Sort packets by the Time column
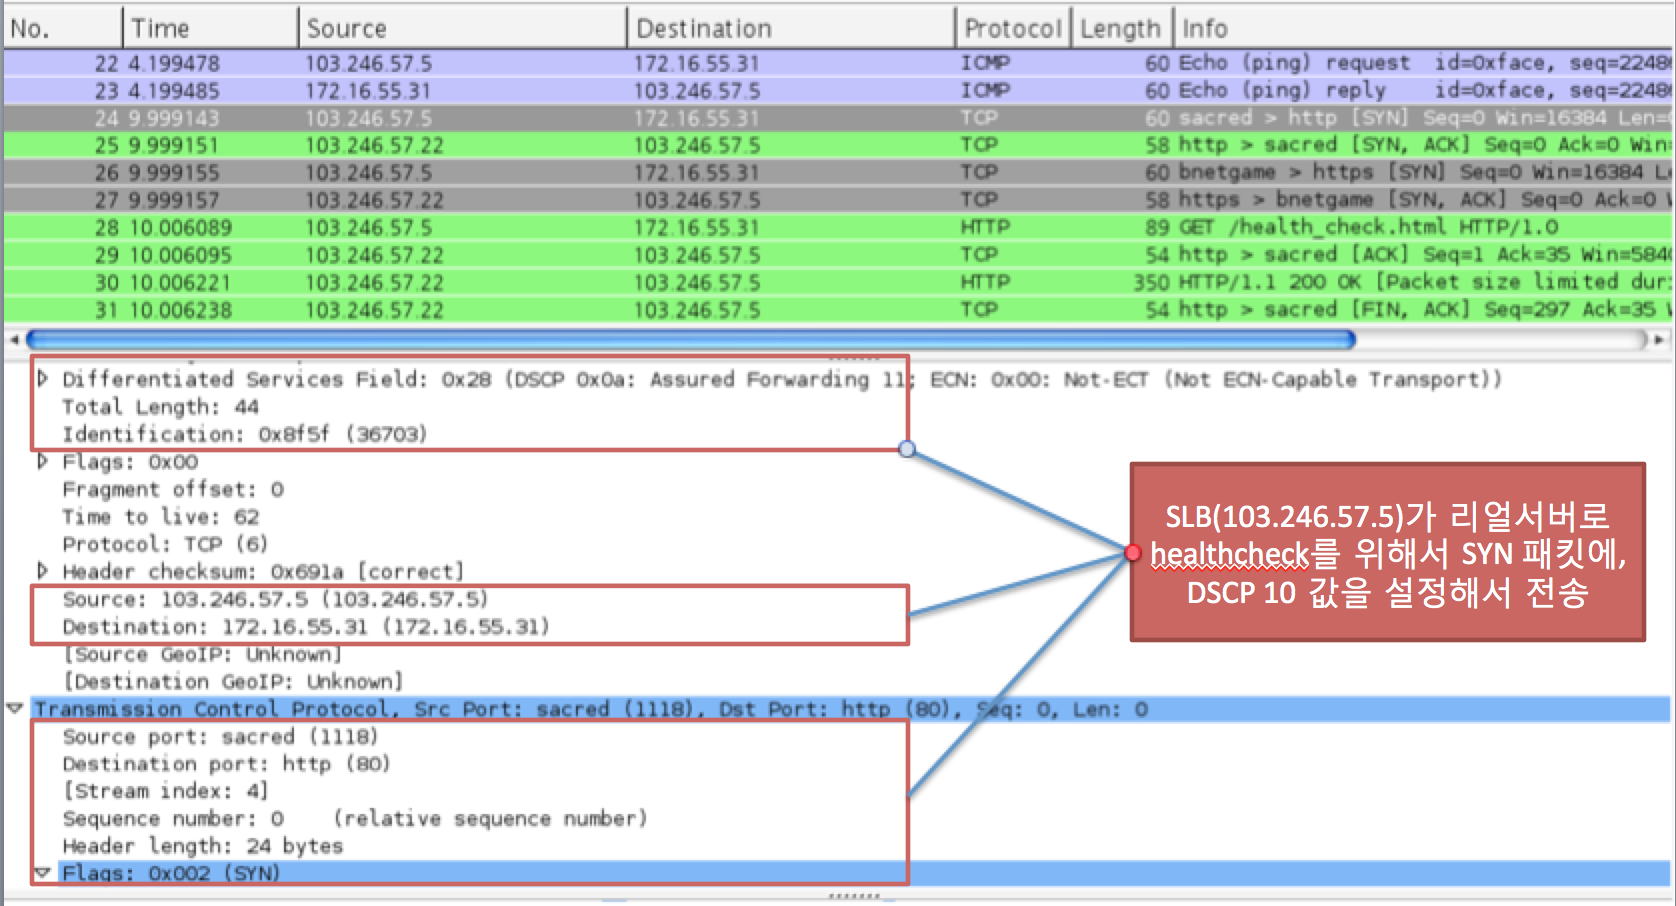 coord(211,28)
